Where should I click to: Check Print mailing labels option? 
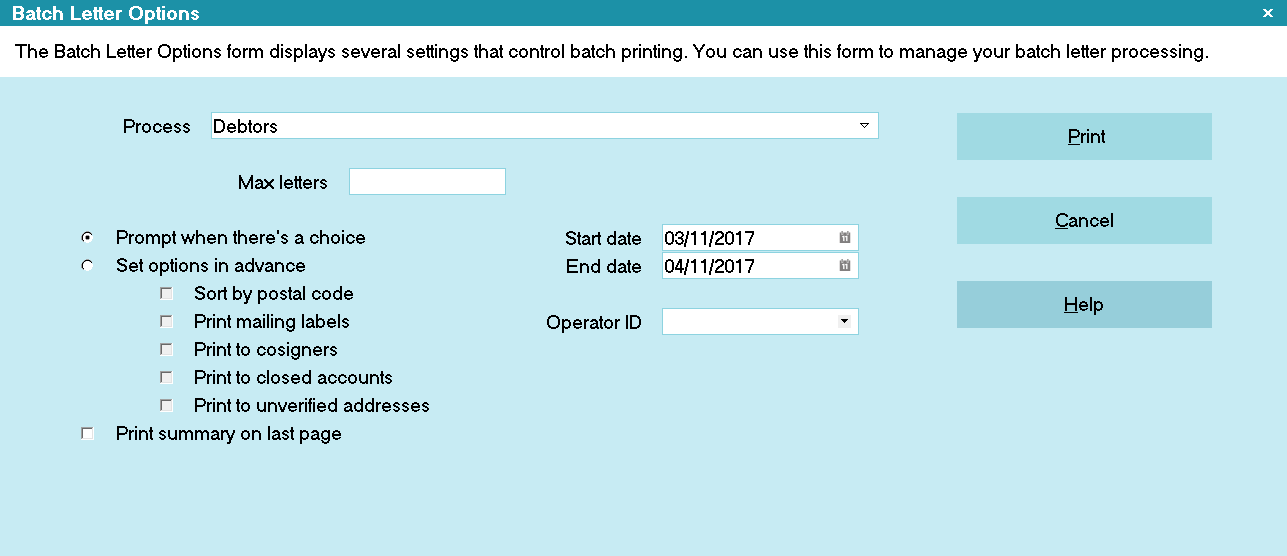[x=167, y=322]
